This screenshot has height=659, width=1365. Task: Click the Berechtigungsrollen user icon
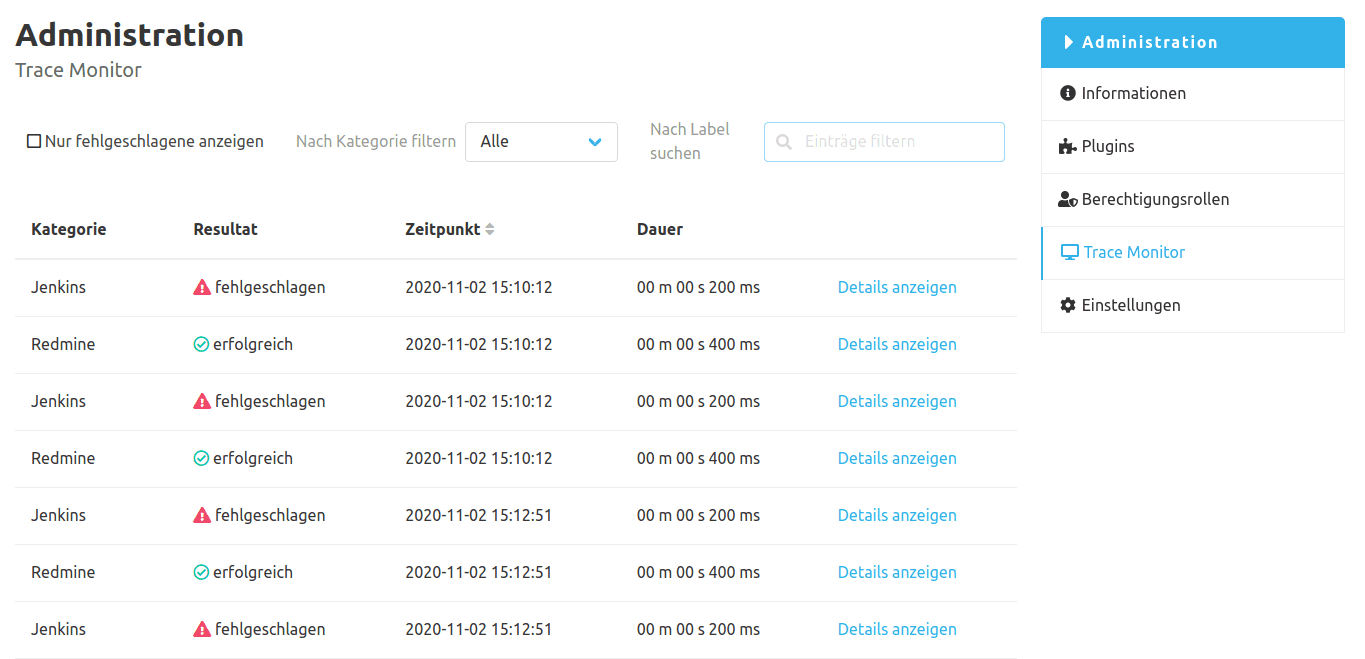[x=1068, y=199]
